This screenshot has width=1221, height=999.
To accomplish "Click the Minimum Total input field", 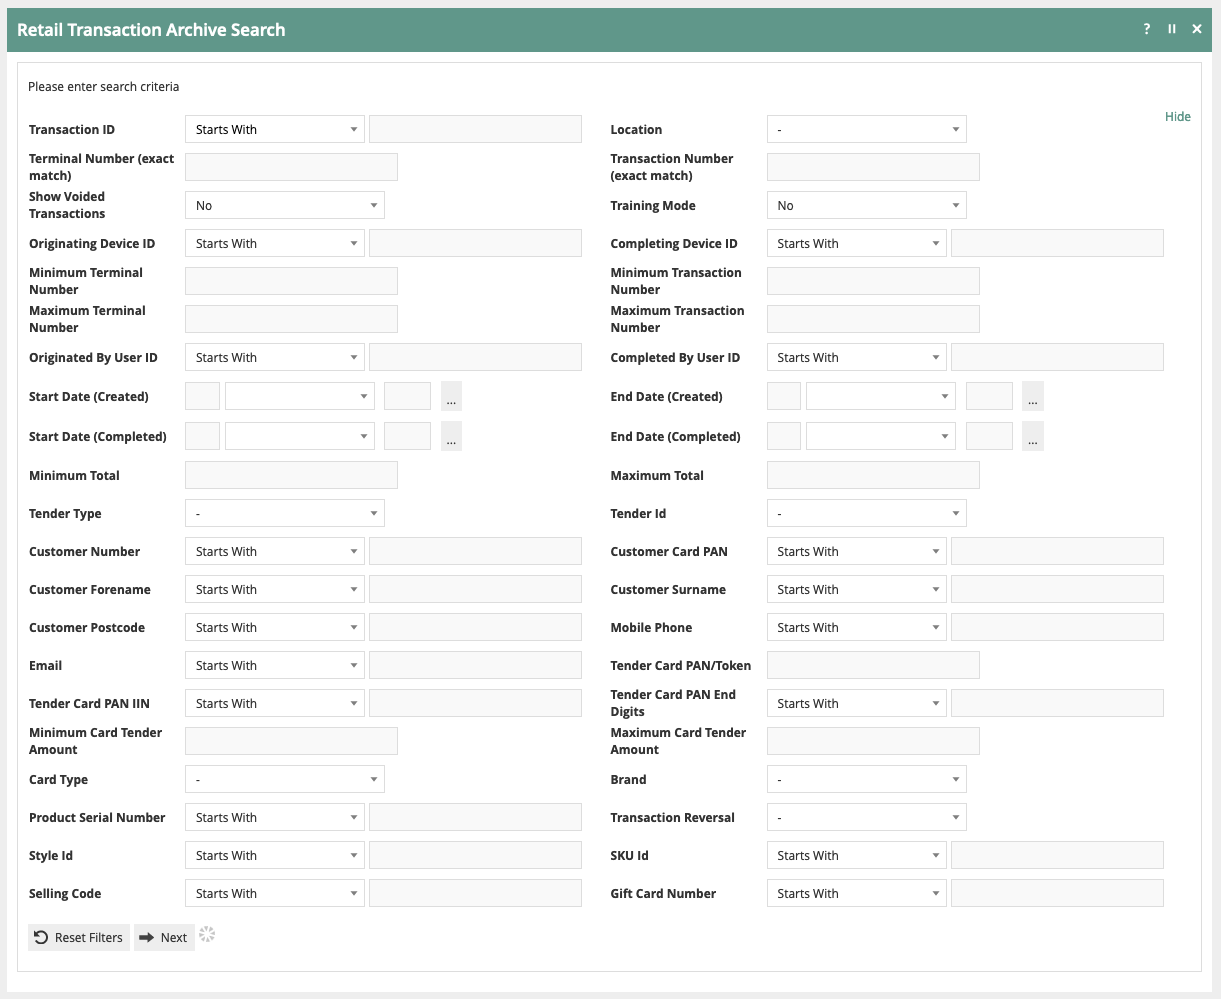I will (291, 476).
